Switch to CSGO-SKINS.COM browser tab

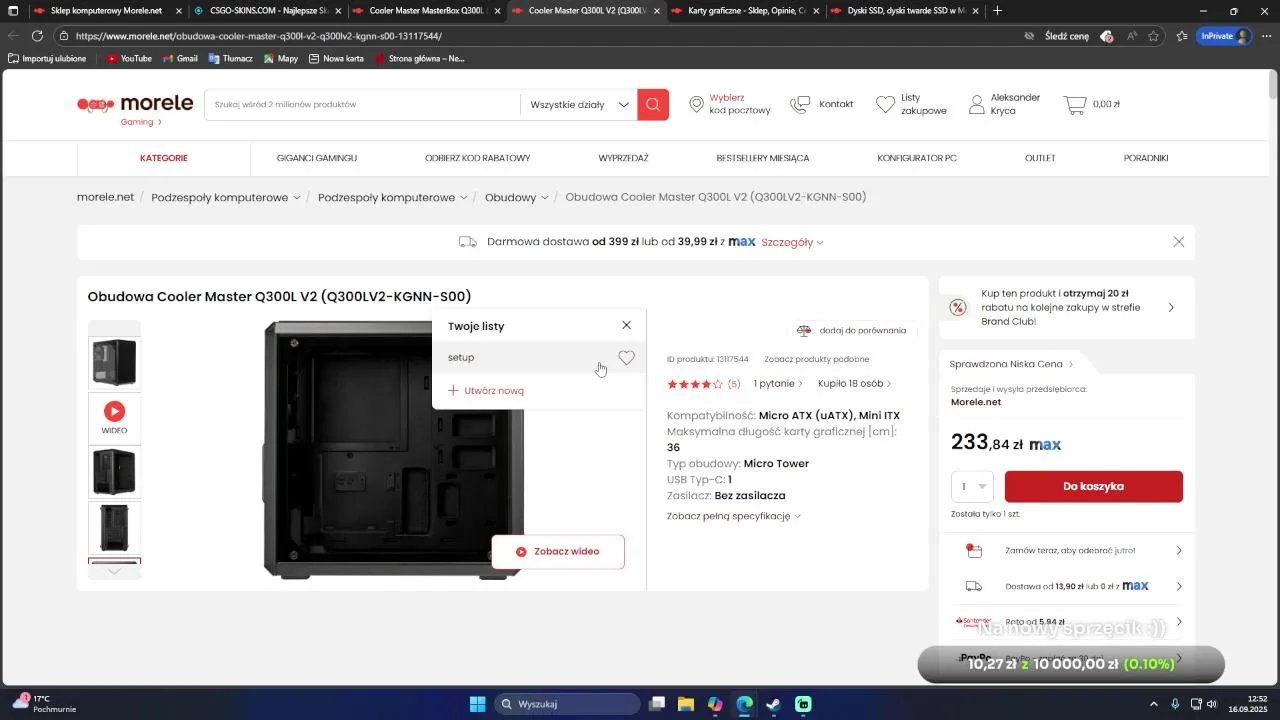tap(266, 11)
